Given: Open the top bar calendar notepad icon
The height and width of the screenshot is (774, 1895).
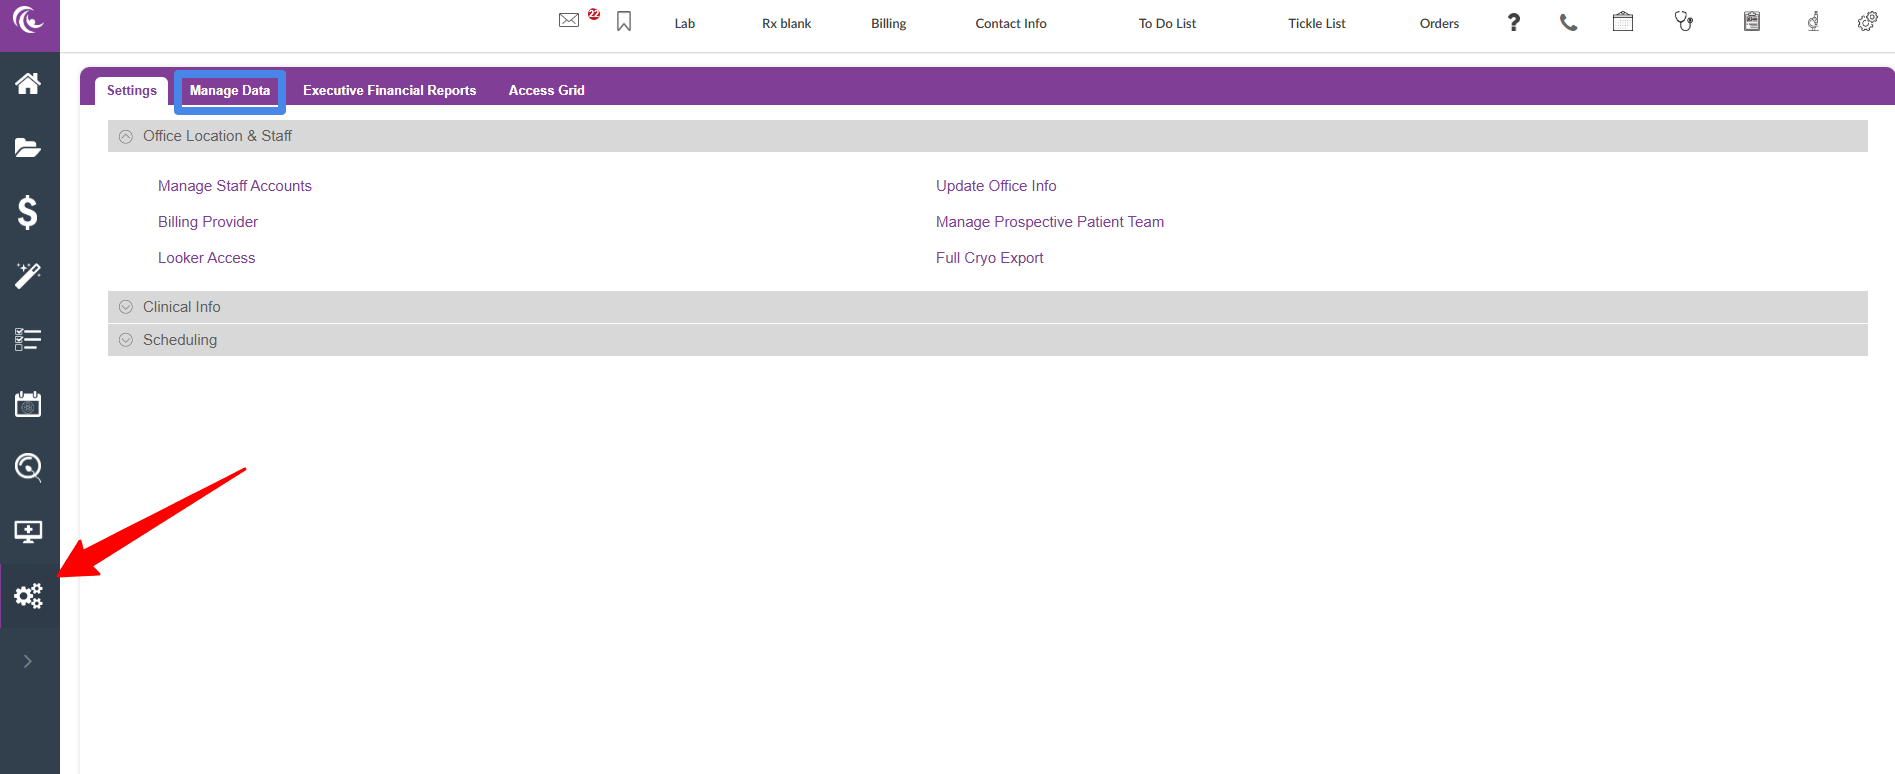Looking at the screenshot, I should point(1623,21).
